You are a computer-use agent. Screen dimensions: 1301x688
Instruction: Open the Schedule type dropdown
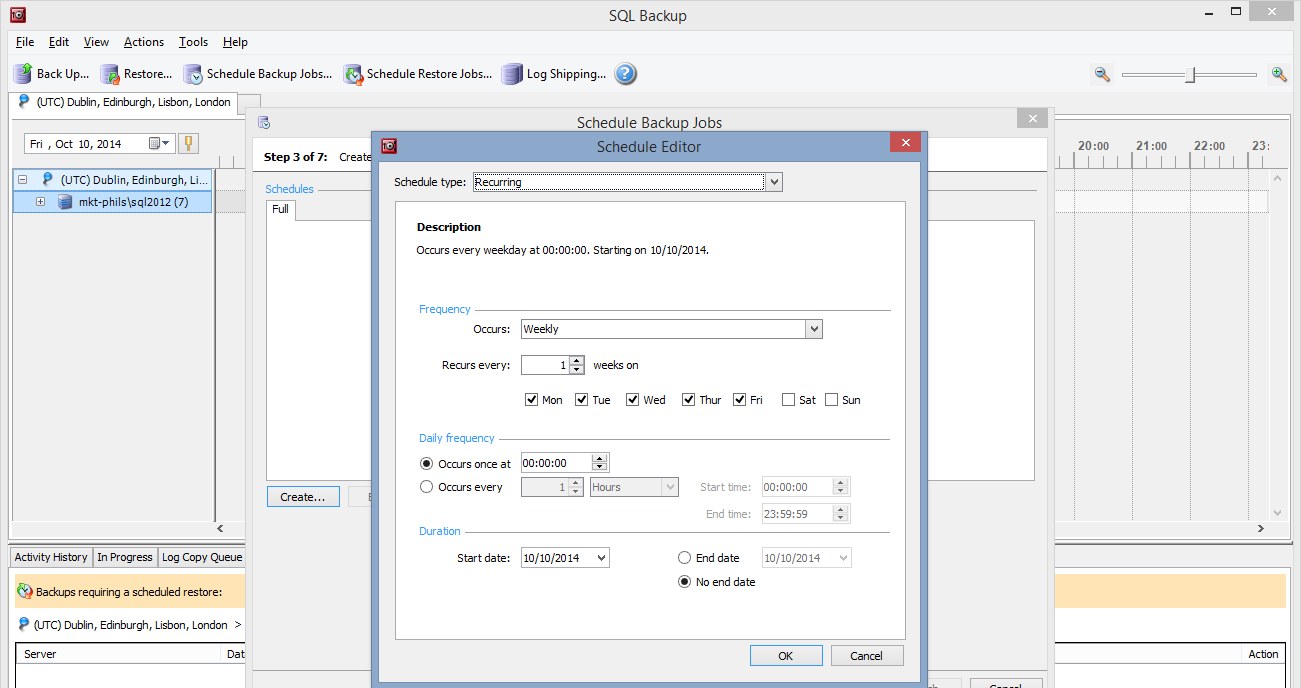click(x=774, y=182)
